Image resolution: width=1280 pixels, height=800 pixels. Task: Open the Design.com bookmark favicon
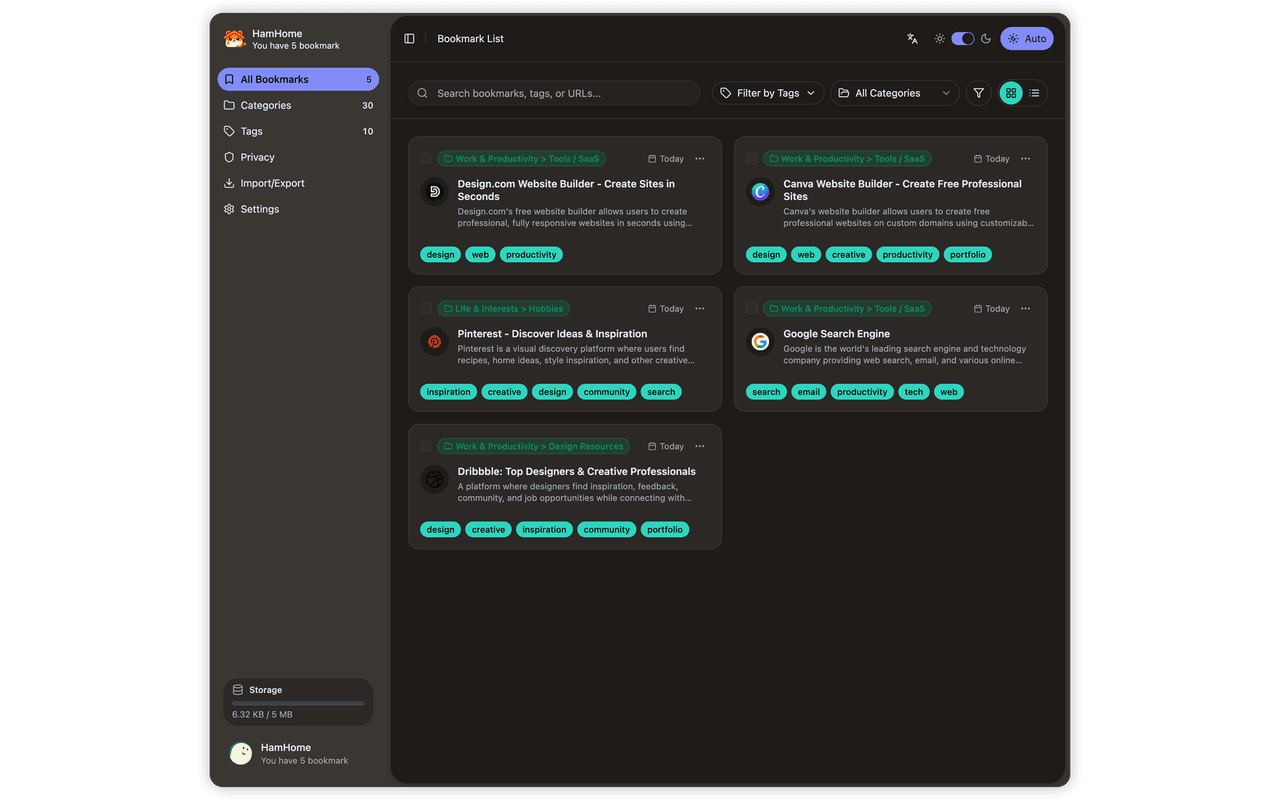434,191
